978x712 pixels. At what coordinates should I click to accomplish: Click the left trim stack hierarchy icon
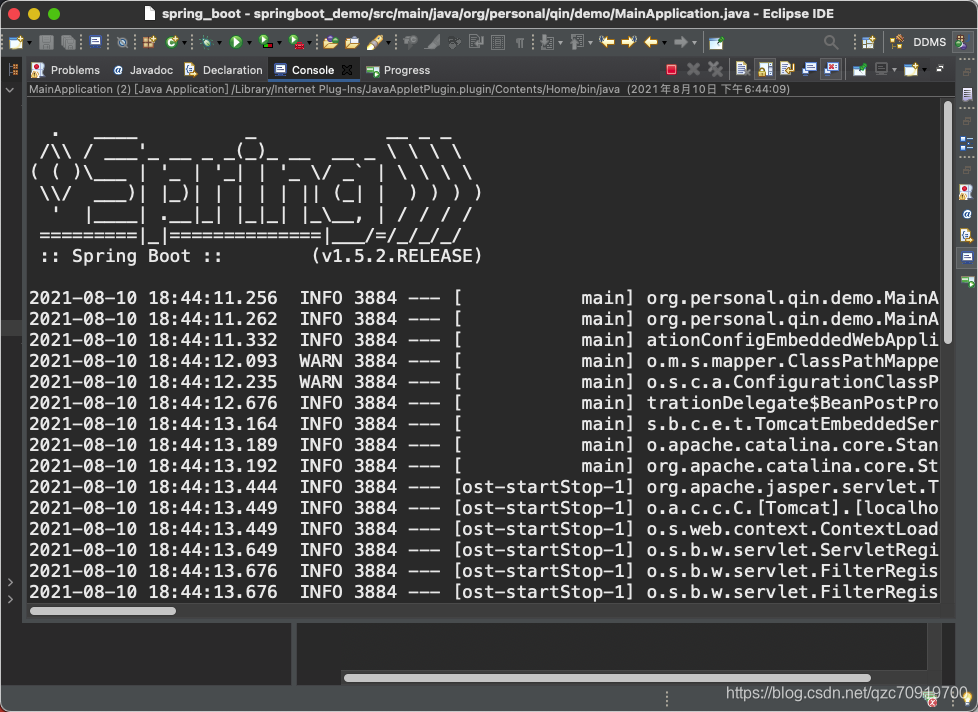pyautogui.click(x=13, y=70)
